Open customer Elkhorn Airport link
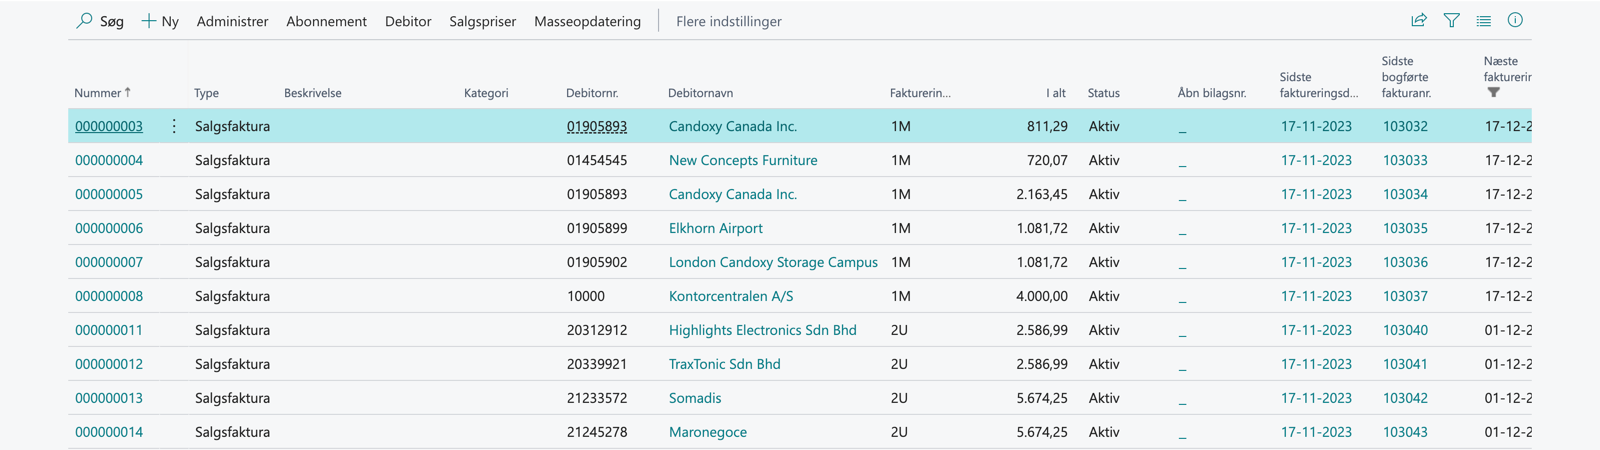Screen dimensions: 1600x450 click(715, 228)
